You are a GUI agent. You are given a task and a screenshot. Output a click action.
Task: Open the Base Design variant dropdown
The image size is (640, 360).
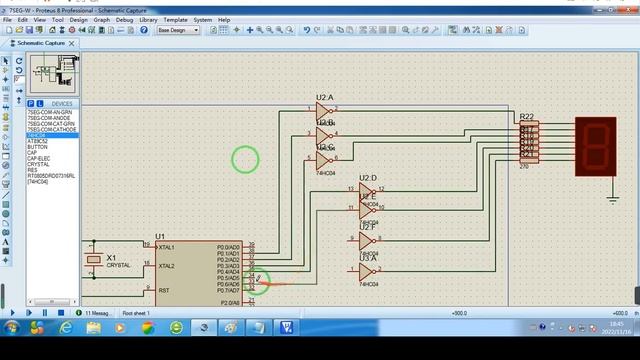[x=178, y=30]
